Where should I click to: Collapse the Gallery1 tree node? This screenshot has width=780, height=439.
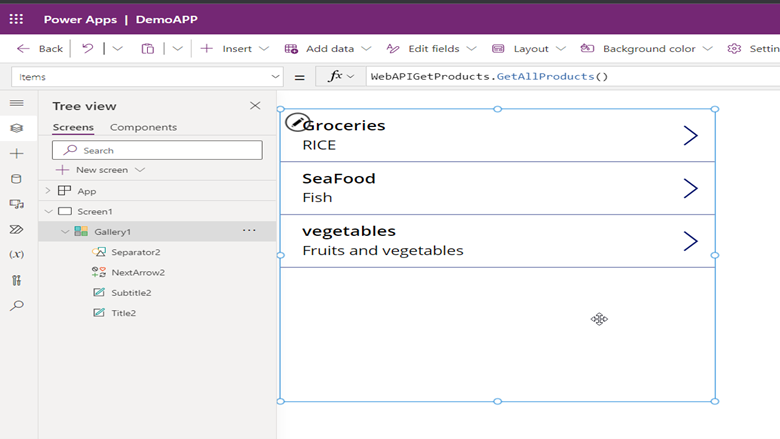pyautogui.click(x=65, y=232)
